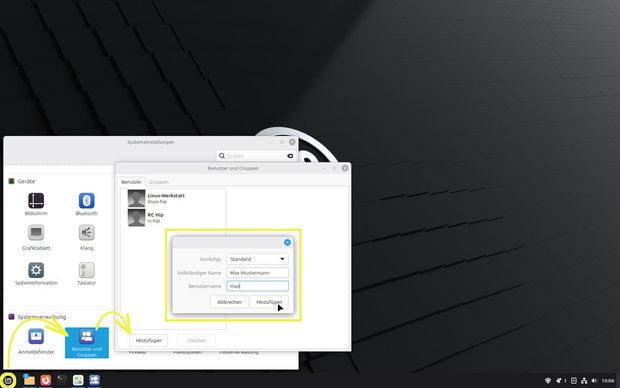Launch the red browser icon in panel
The image size is (620, 388).
coord(45,380)
